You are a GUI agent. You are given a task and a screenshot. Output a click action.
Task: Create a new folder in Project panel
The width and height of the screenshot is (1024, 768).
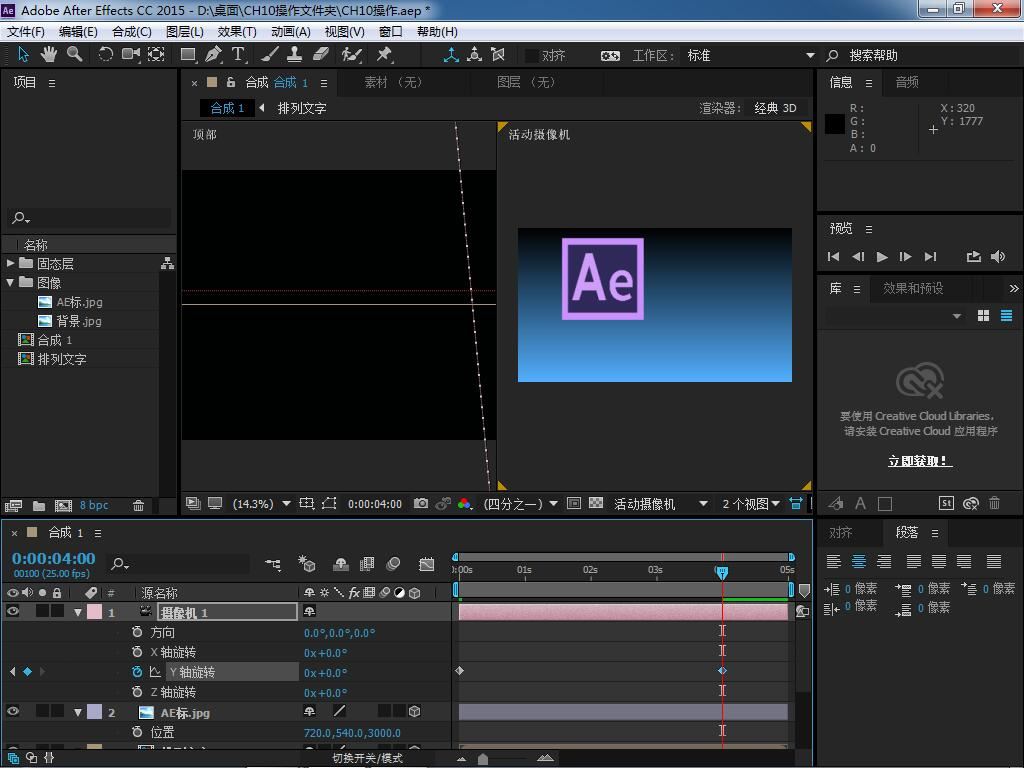point(39,505)
